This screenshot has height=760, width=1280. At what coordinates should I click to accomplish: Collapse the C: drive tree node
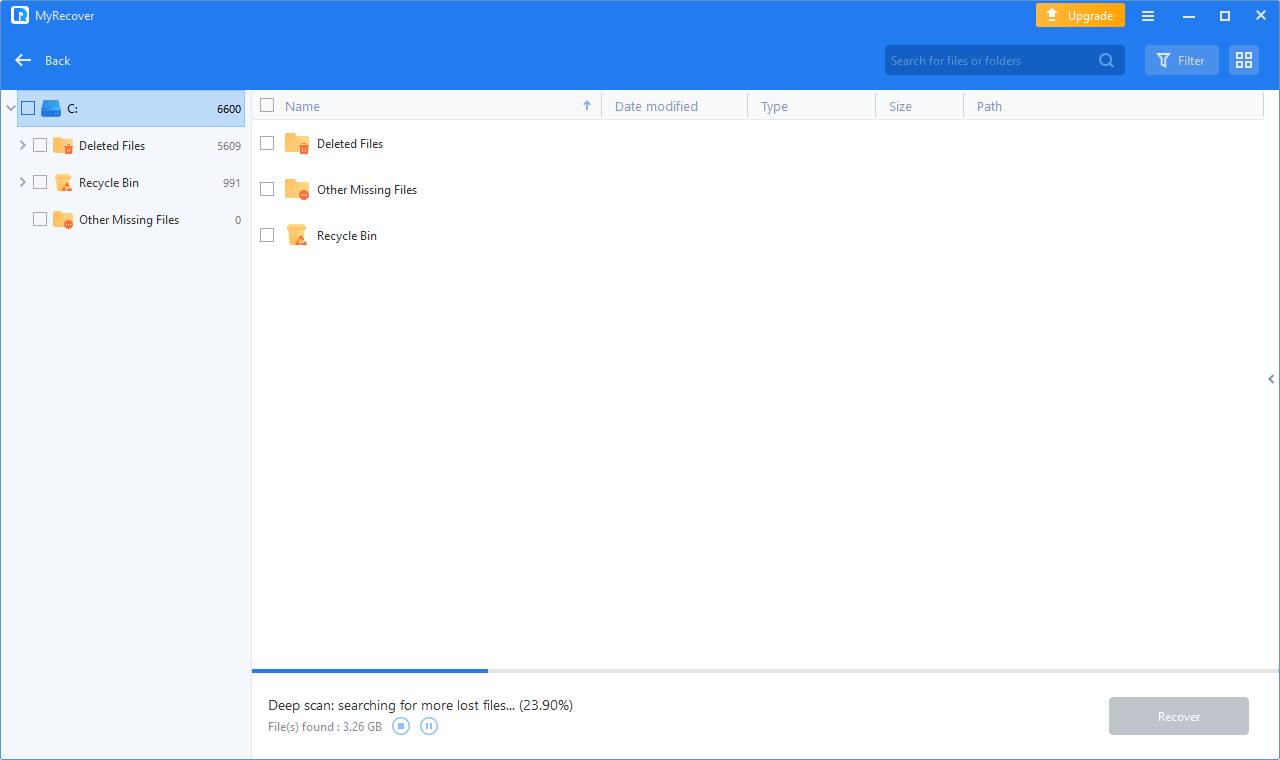[10, 108]
